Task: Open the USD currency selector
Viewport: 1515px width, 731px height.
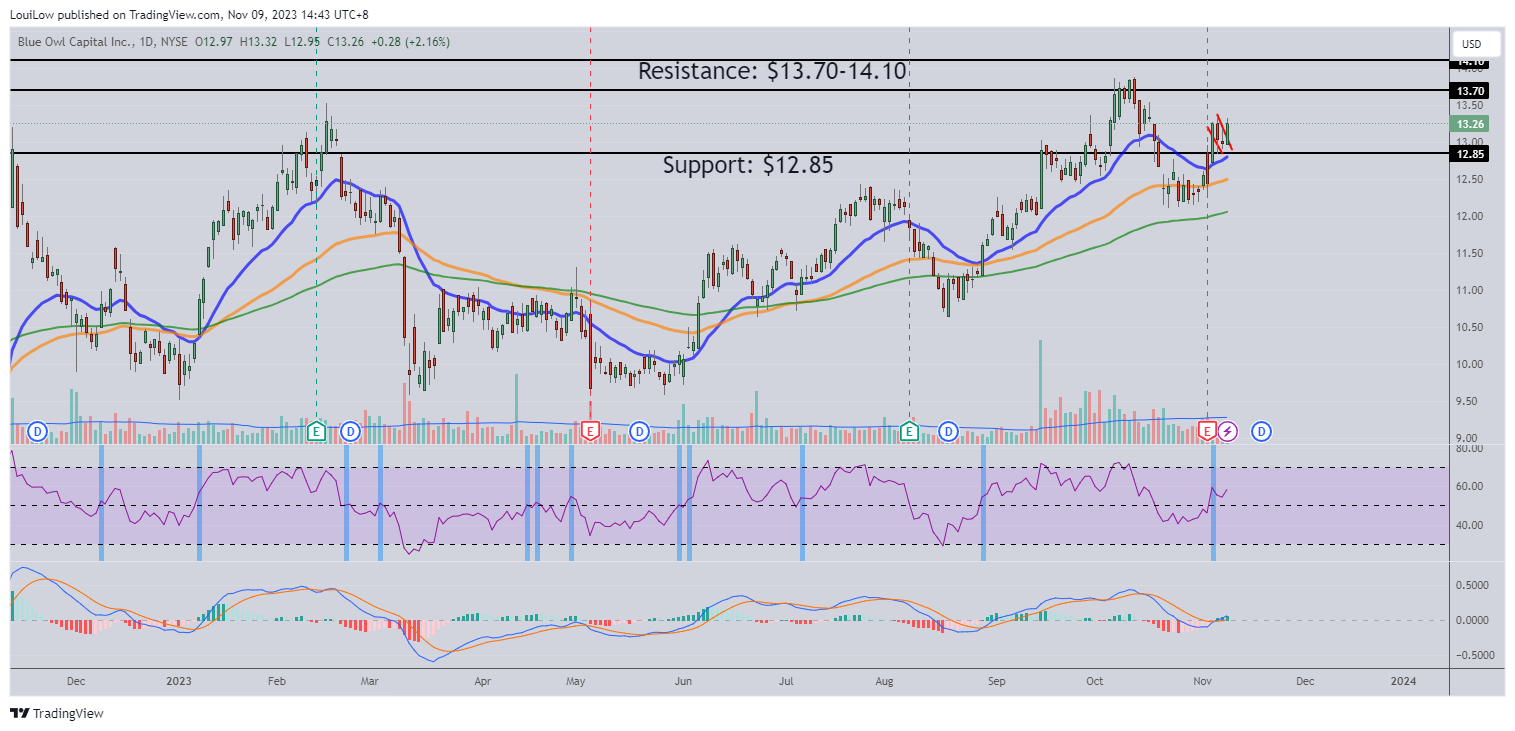Action: coord(1477,44)
